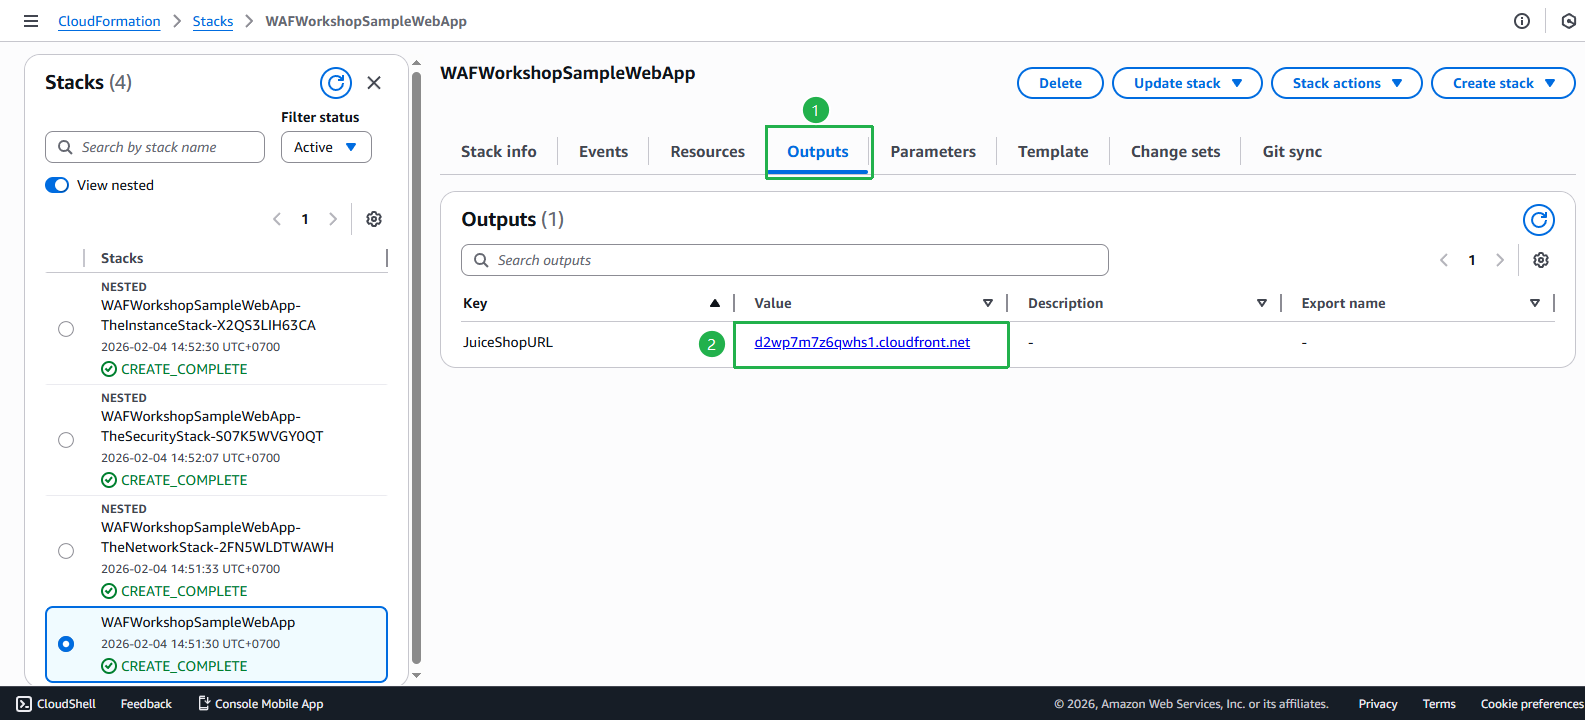The image size is (1585, 720).
Task: Open the Privacy footer link
Action: tap(1378, 704)
